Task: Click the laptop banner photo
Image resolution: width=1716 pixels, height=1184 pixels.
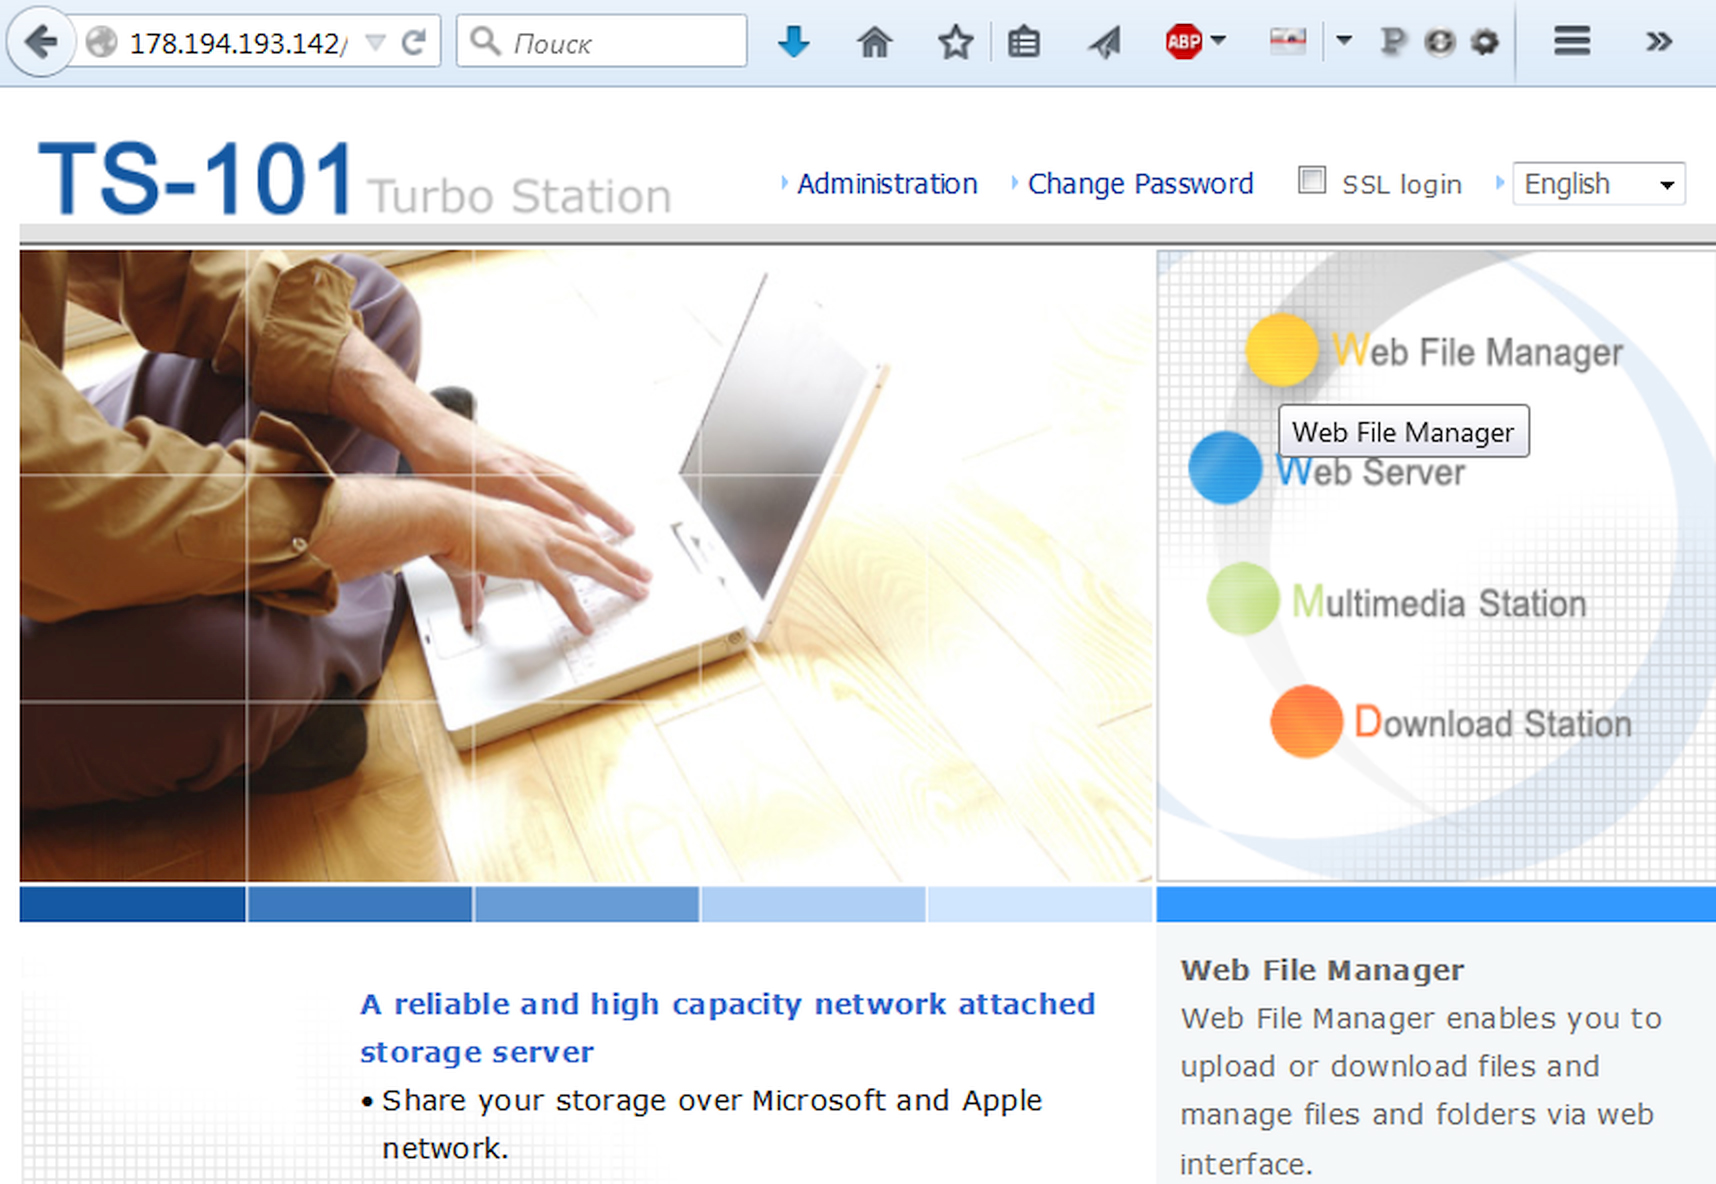Action: point(586,566)
